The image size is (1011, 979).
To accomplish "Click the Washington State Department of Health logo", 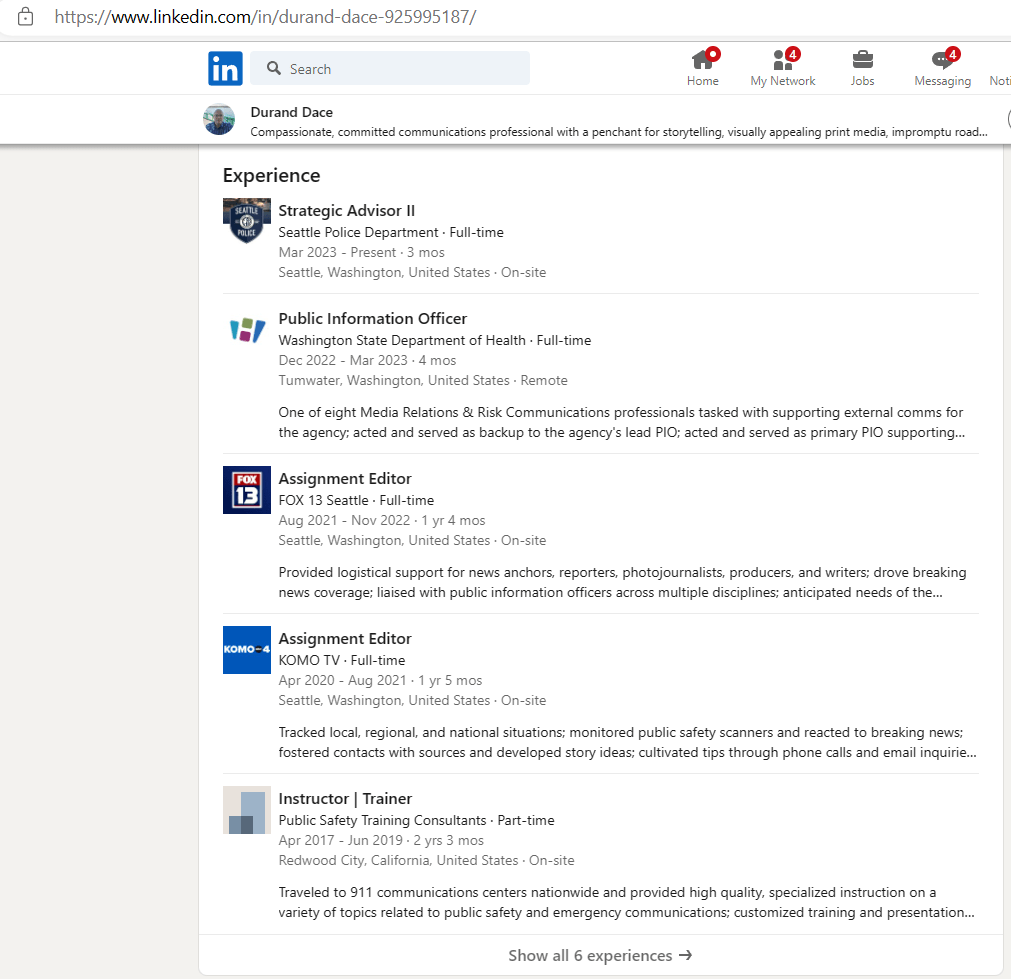I will tap(246, 330).
